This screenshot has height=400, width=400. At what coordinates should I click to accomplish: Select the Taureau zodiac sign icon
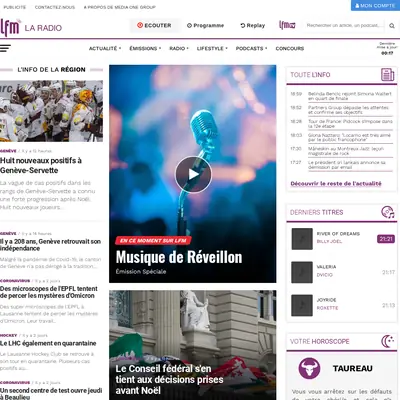[x=309, y=368]
